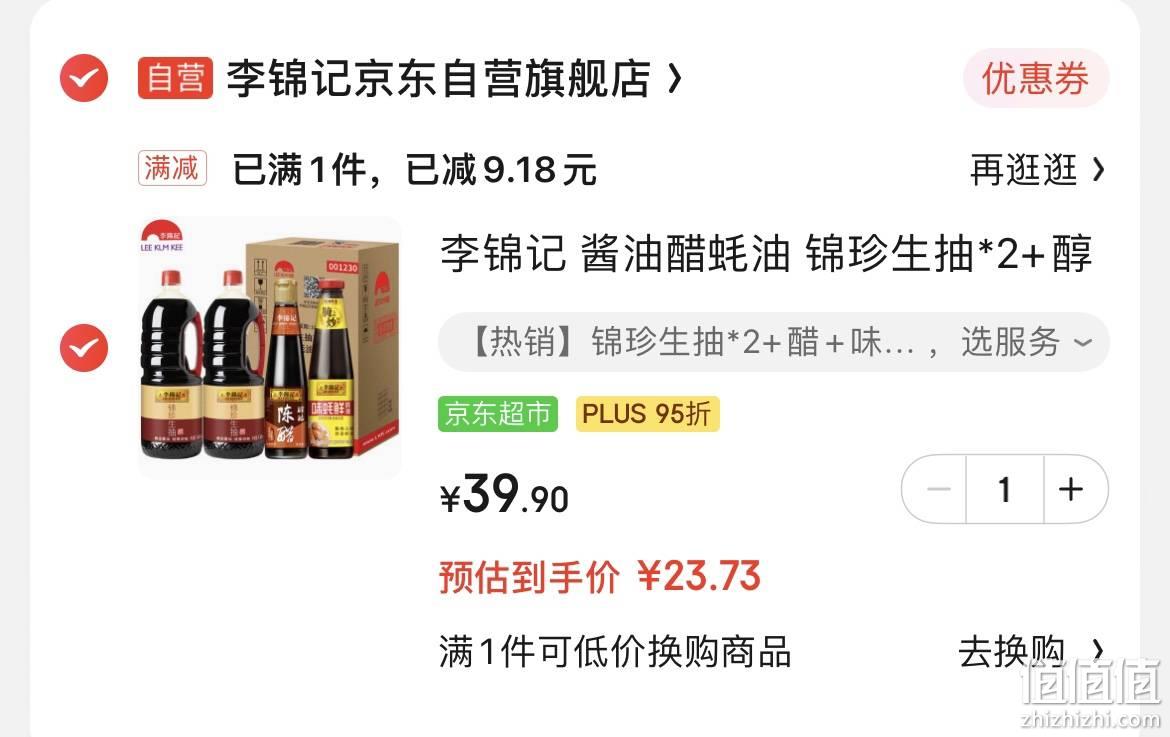Open 李锦记京东自营旗舰店 store page
Screen dimensions: 1170x737
tap(438, 78)
